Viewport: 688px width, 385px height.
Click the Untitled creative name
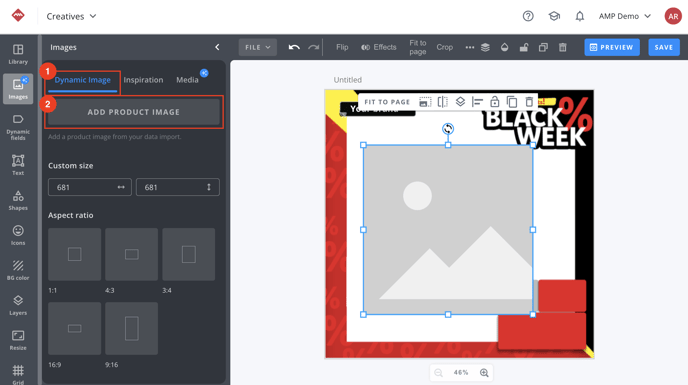coord(348,80)
